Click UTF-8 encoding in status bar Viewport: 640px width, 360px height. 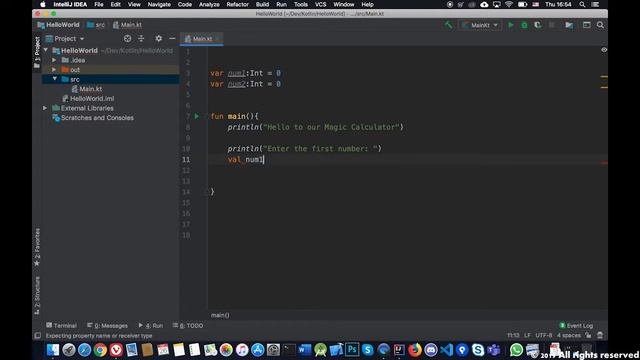544,335
